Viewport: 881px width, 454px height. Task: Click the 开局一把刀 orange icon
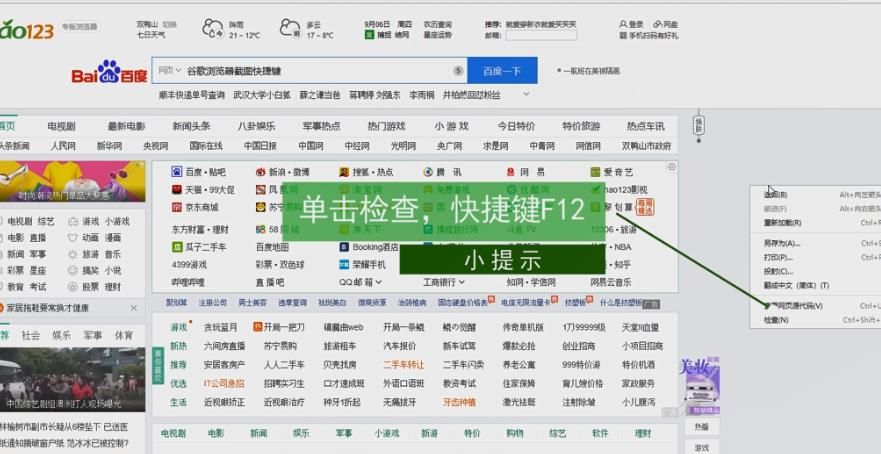pos(258,326)
